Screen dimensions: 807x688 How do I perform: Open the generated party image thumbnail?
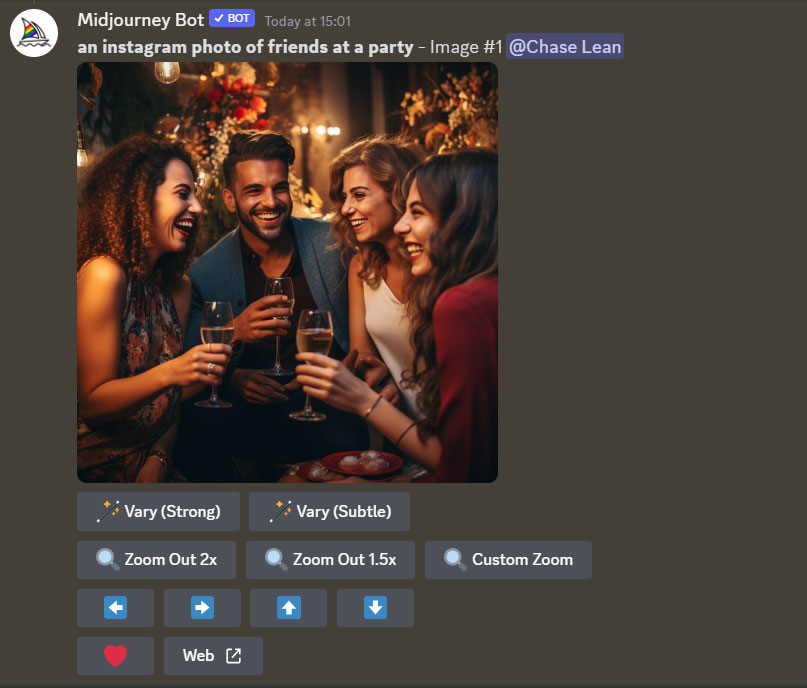click(x=287, y=272)
